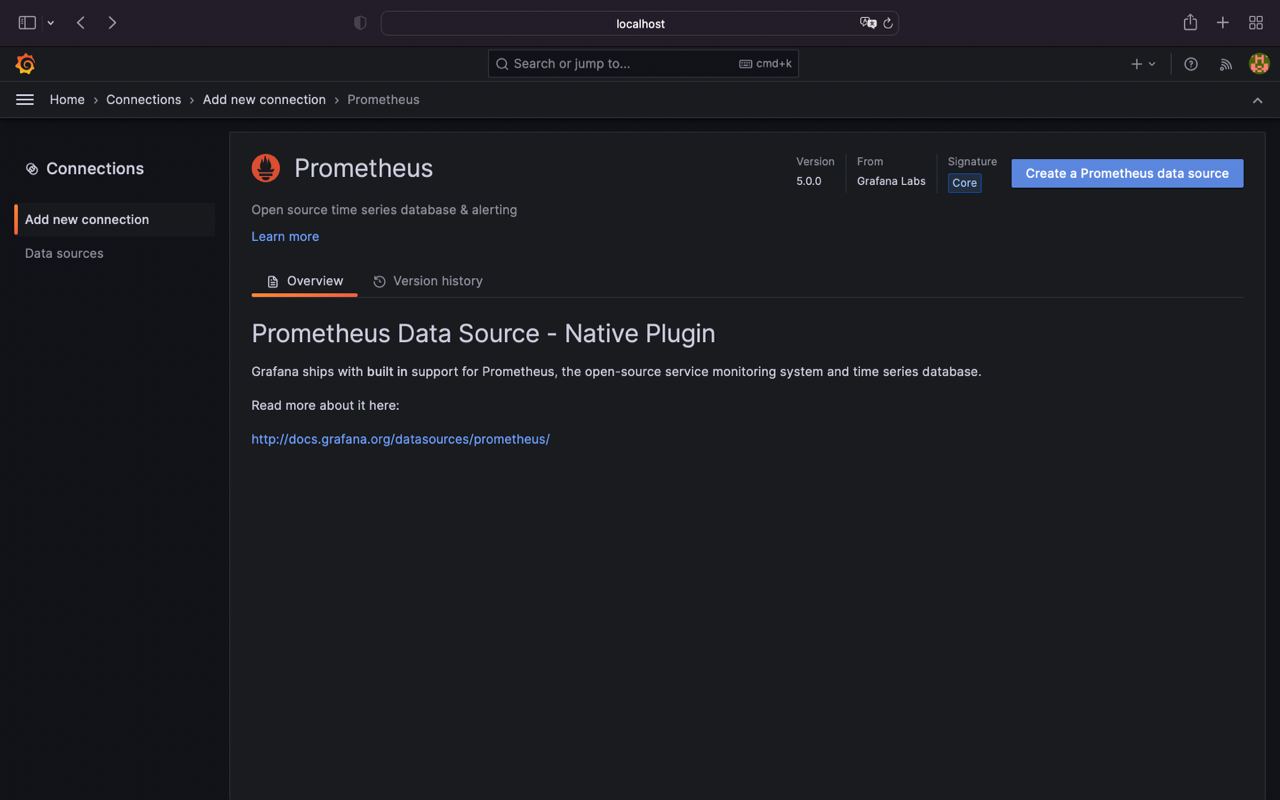Image resolution: width=1280 pixels, height=800 pixels.
Task: Expand the Safari sidebar dropdown arrow
Action: 50,22
